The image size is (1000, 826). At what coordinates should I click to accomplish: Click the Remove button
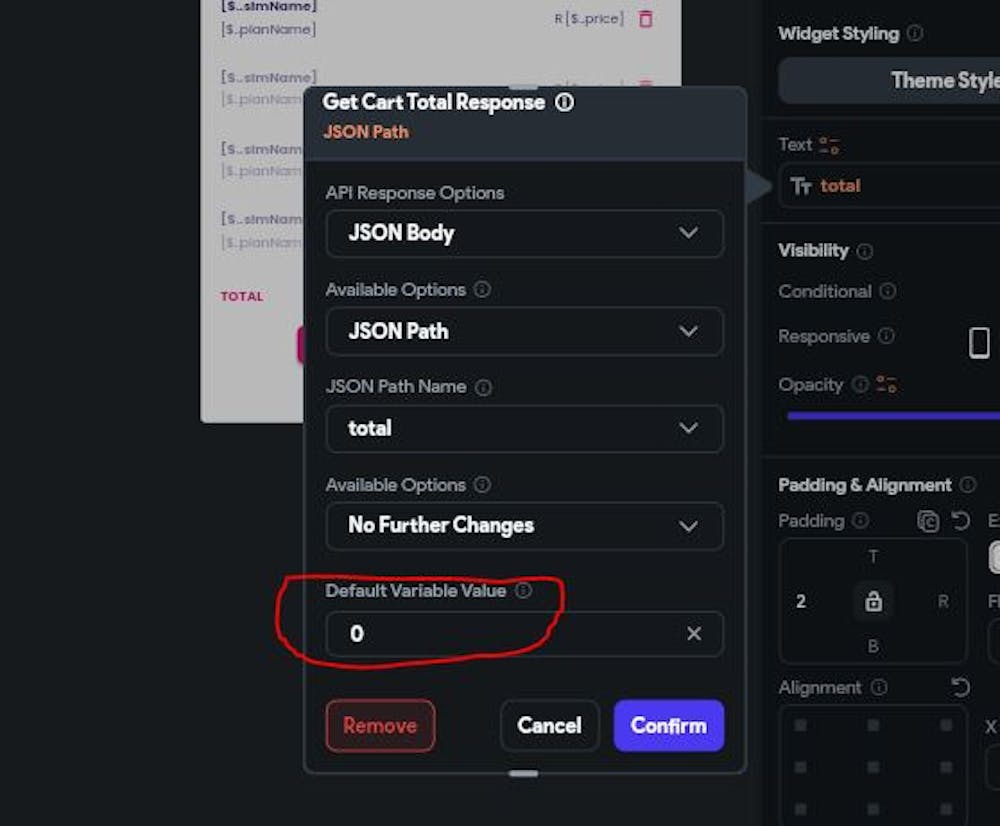(380, 725)
